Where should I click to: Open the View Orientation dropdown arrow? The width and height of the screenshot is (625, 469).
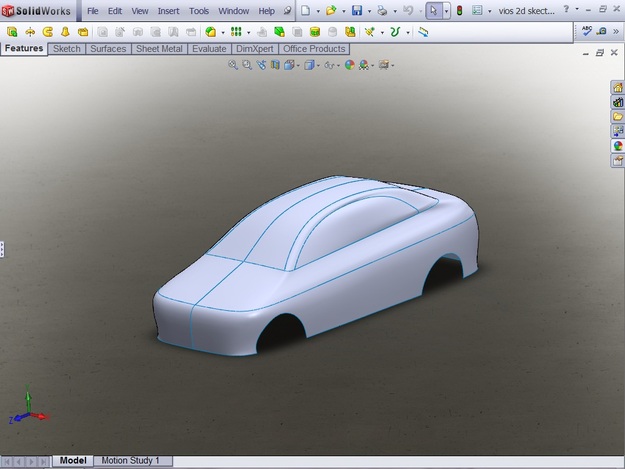298,66
